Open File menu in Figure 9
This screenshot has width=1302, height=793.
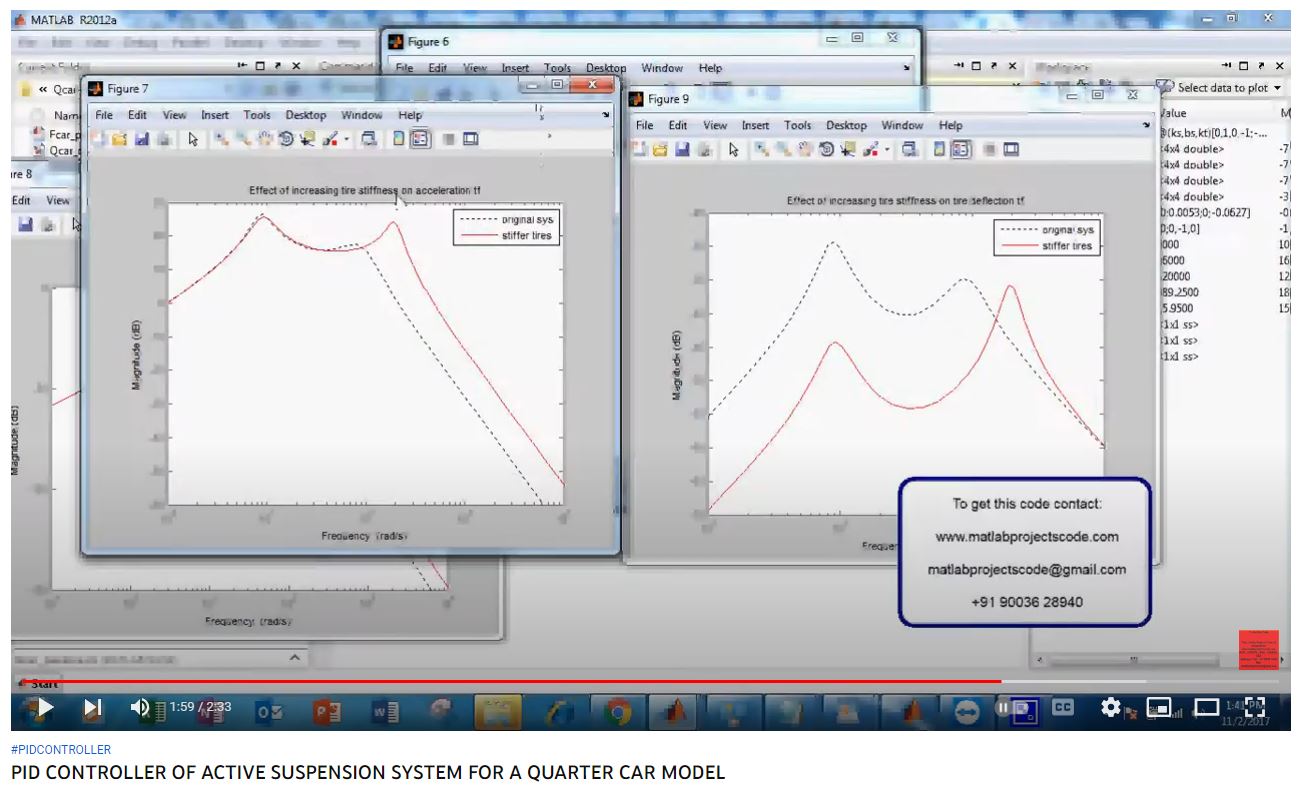pyautogui.click(x=645, y=125)
